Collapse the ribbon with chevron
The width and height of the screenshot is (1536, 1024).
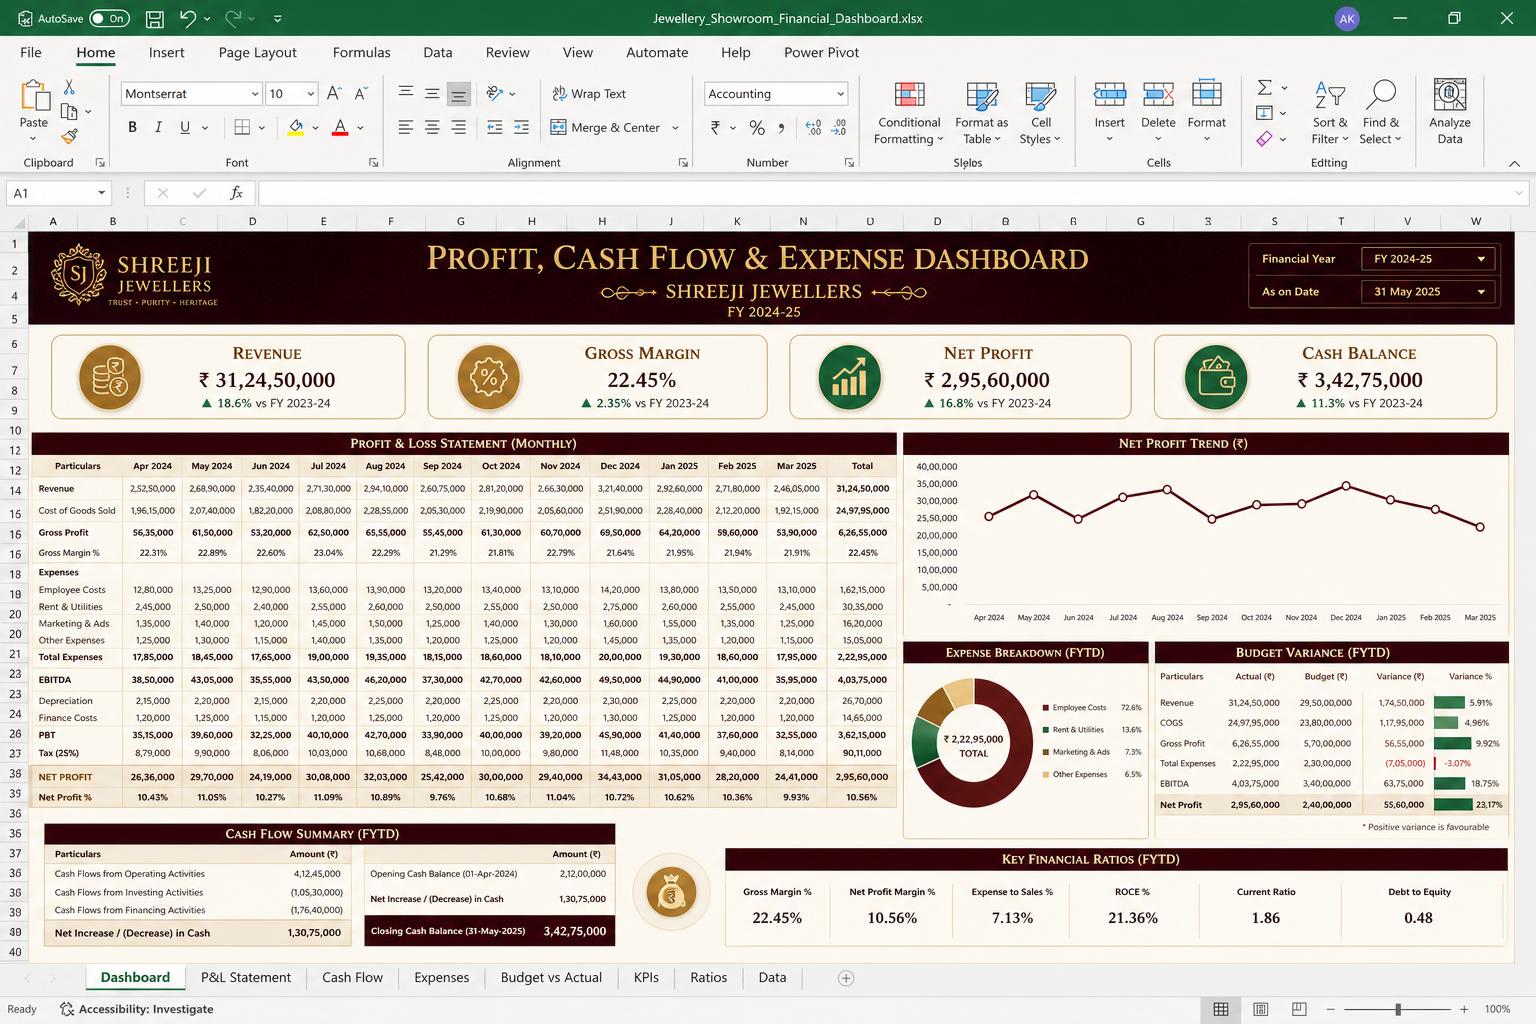(x=1514, y=163)
